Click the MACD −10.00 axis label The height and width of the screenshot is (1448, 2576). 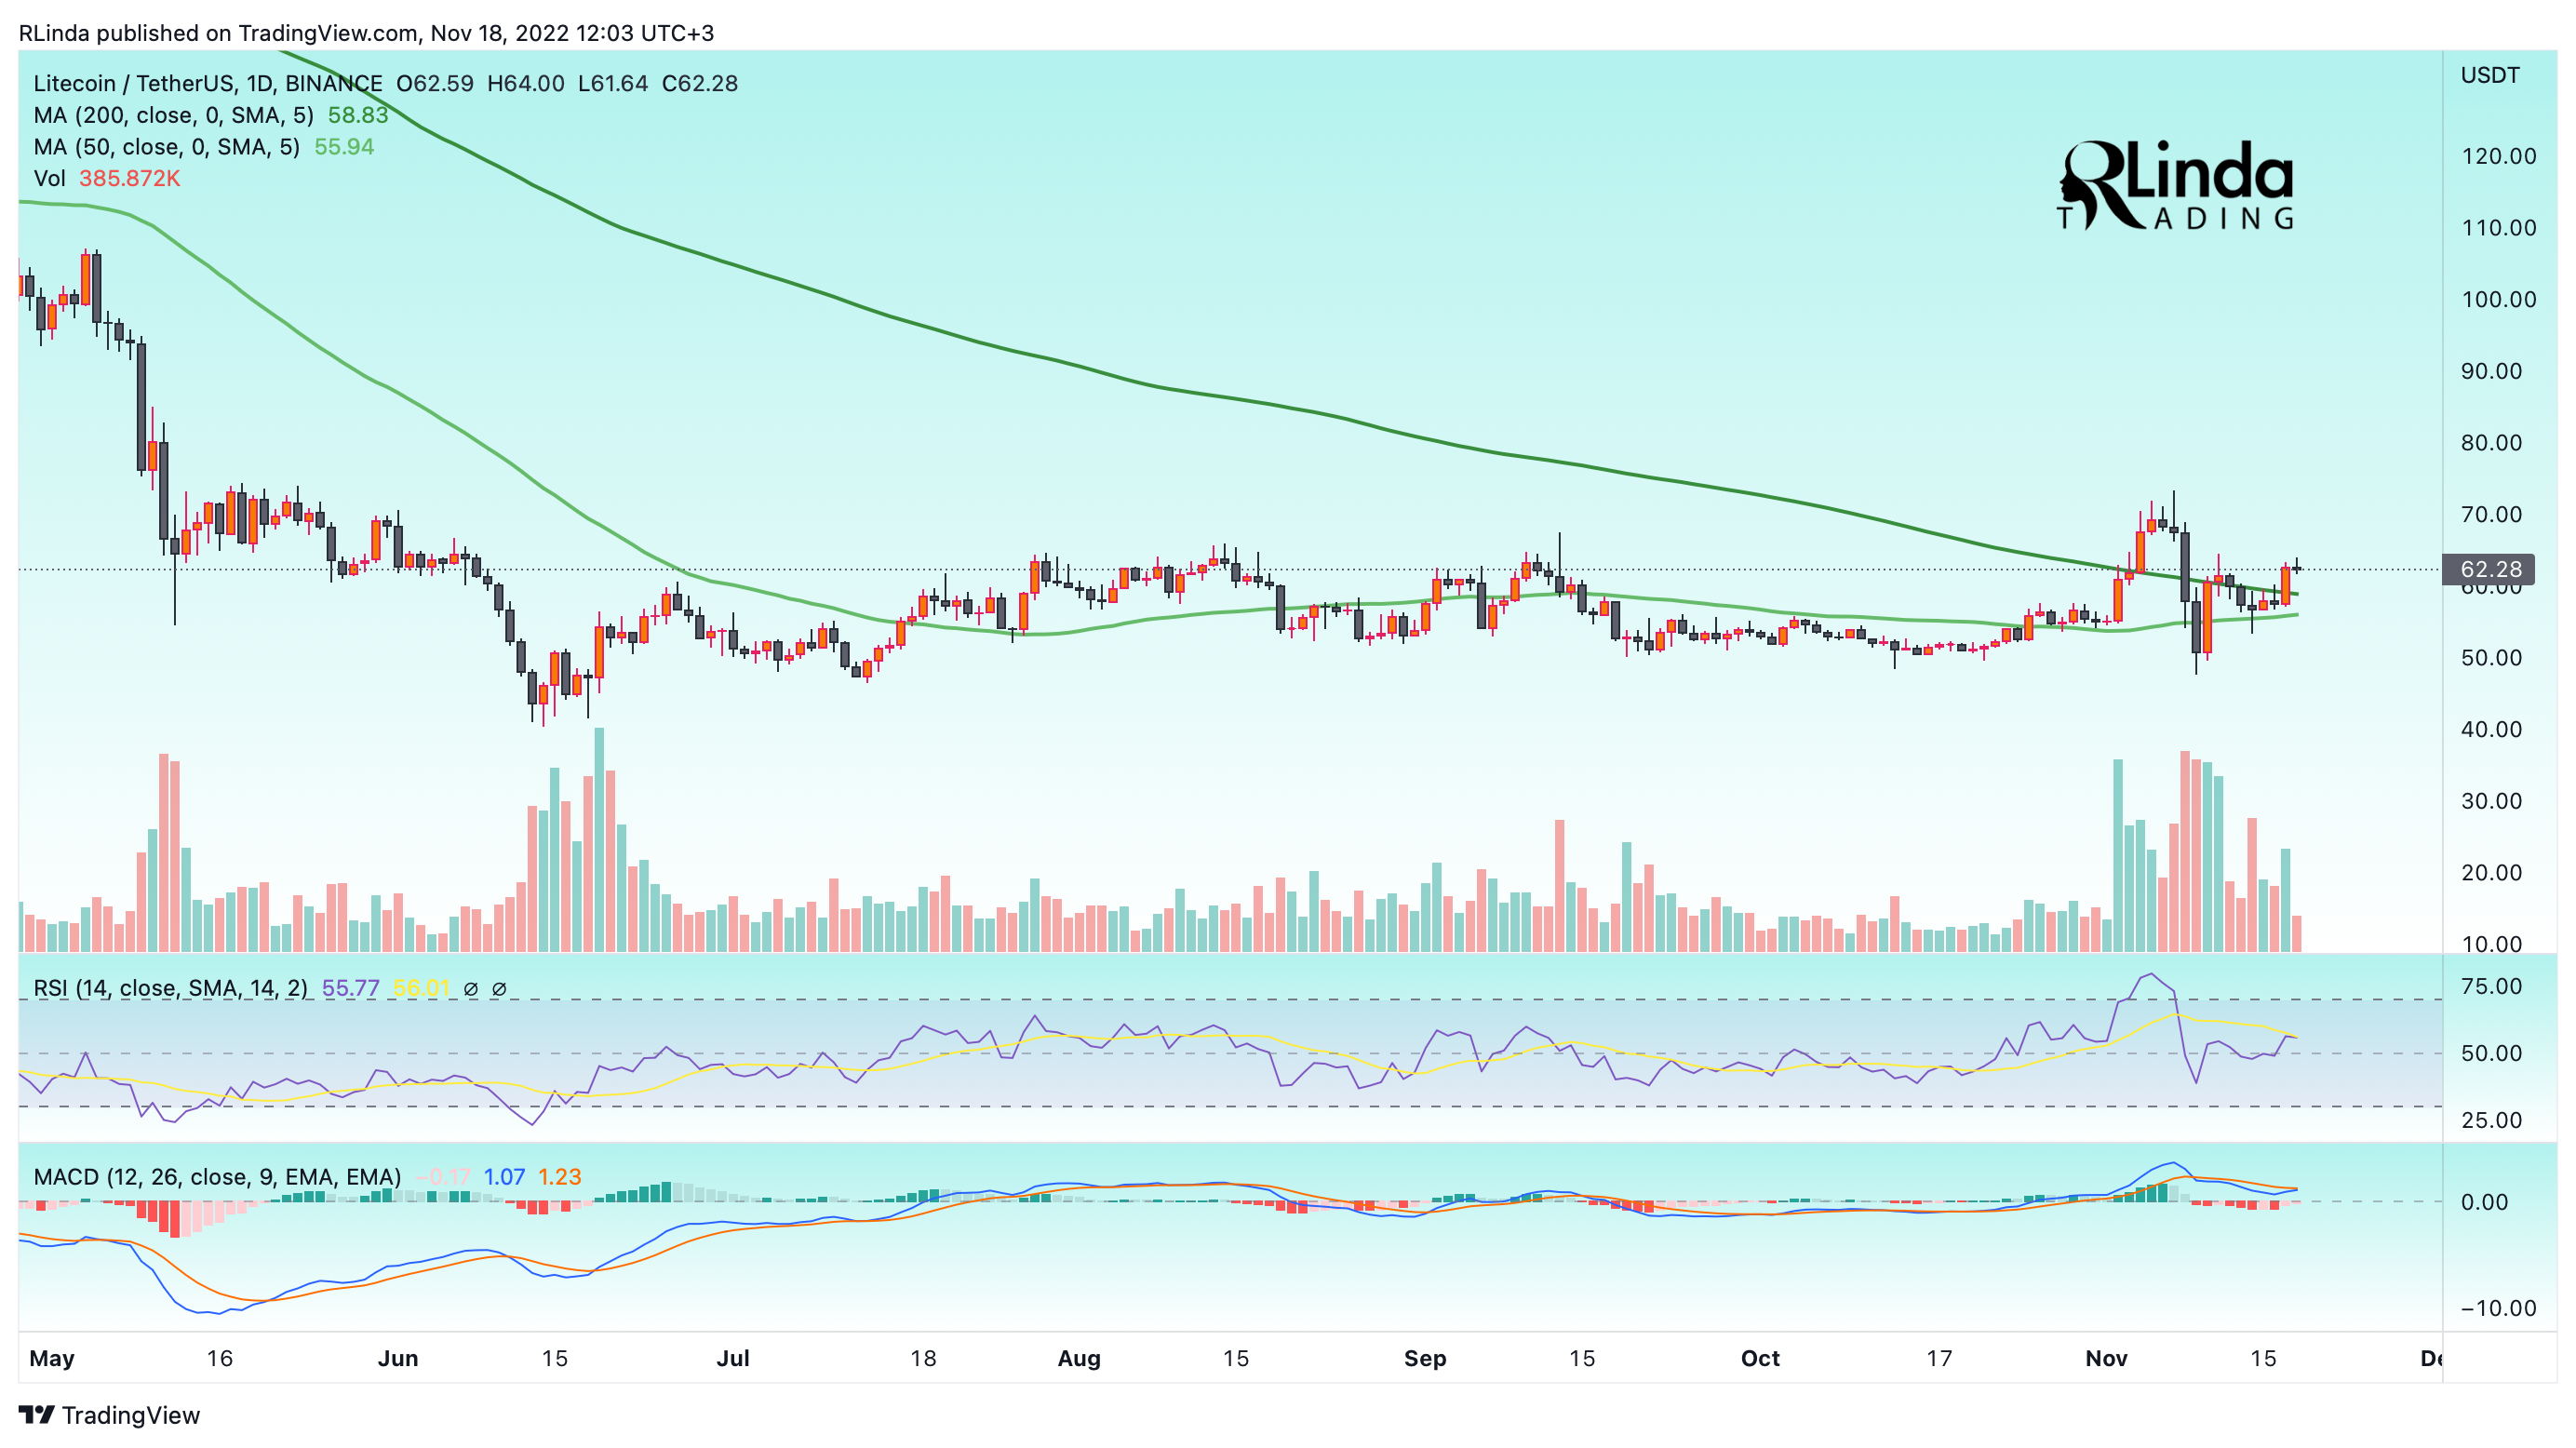coord(2497,1309)
